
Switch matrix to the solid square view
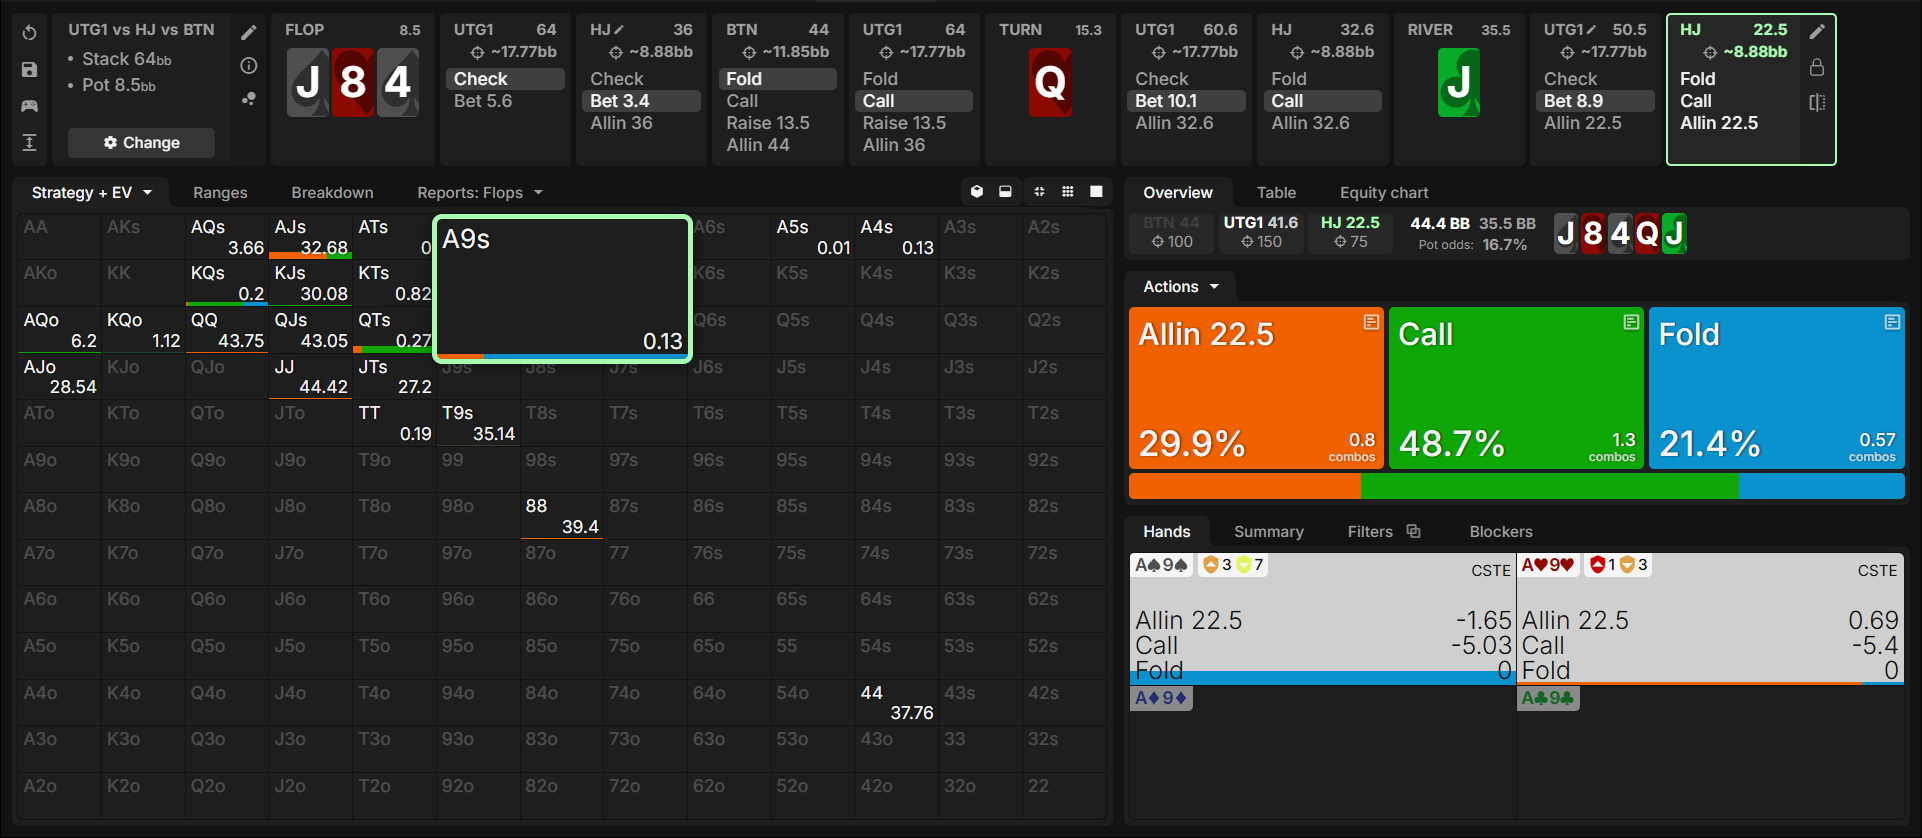tap(1096, 192)
